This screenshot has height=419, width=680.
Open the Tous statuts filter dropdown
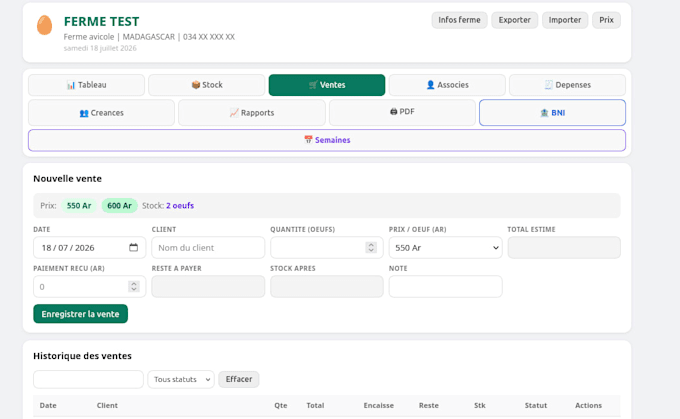181,379
